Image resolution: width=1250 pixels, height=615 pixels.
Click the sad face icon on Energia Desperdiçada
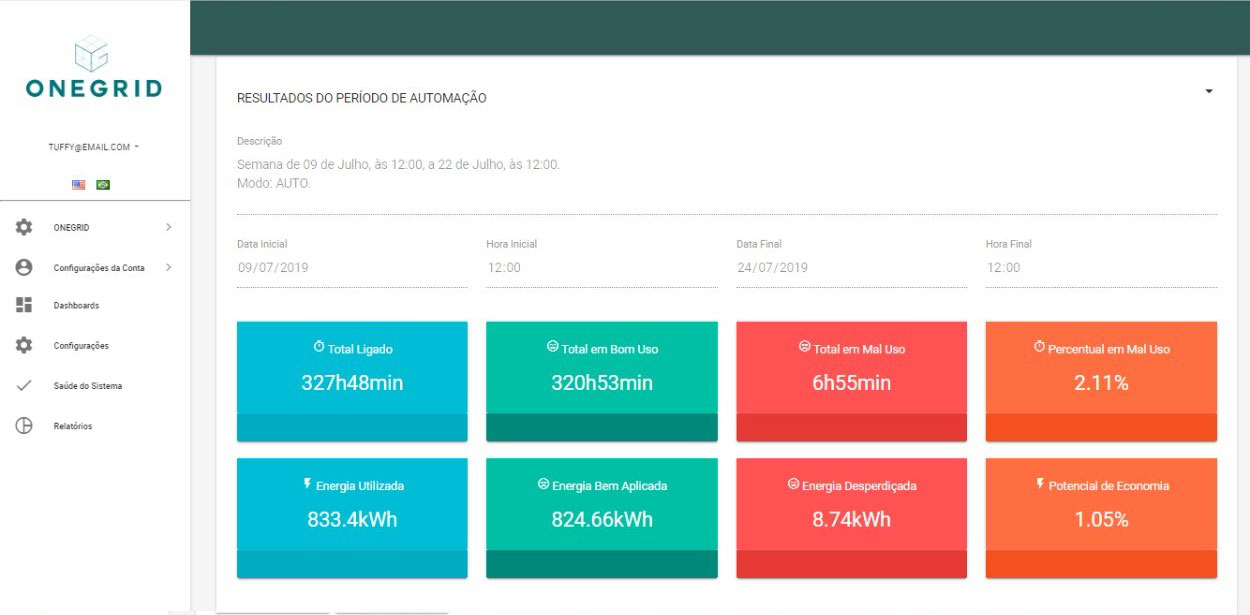[x=793, y=483]
